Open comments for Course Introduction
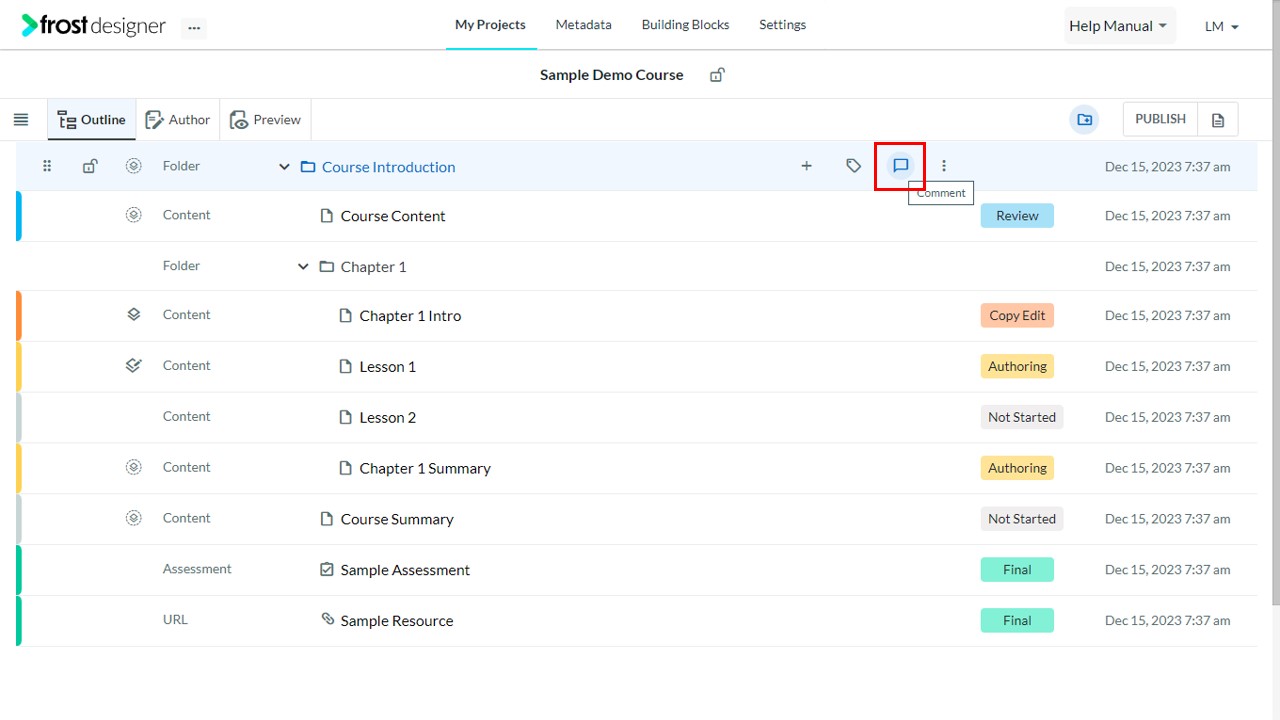 (x=900, y=166)
